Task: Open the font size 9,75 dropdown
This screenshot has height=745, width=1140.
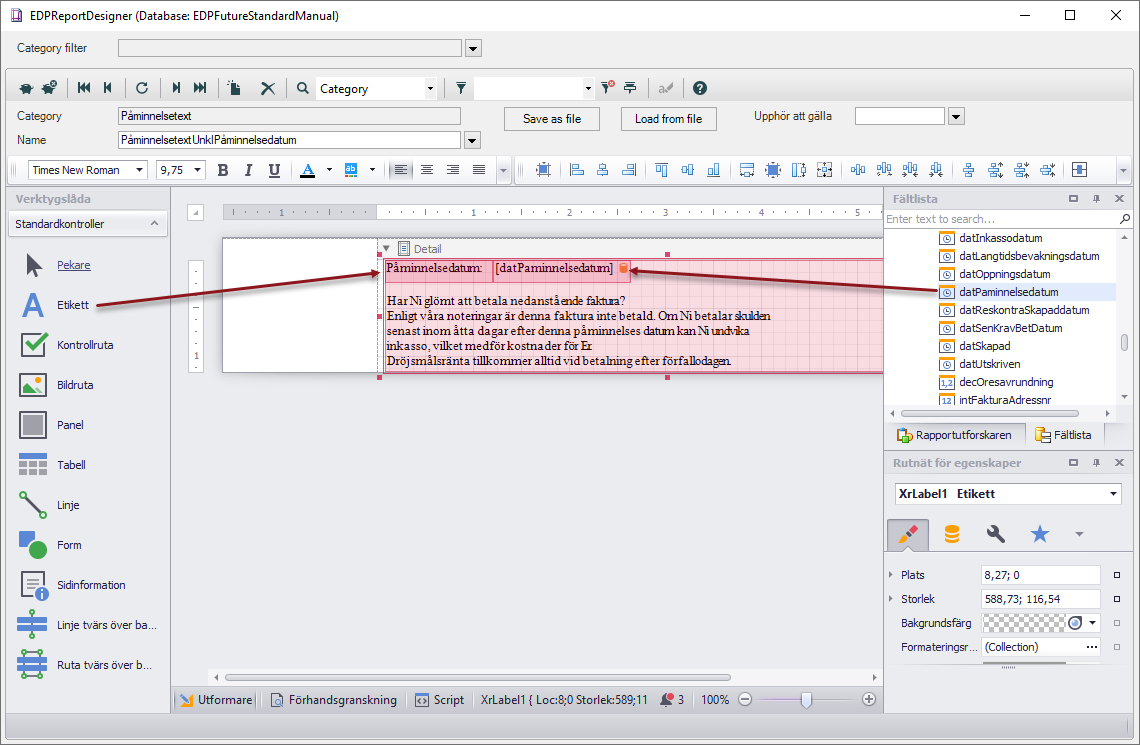Action: pyautogui.click(x=197, y=170)
